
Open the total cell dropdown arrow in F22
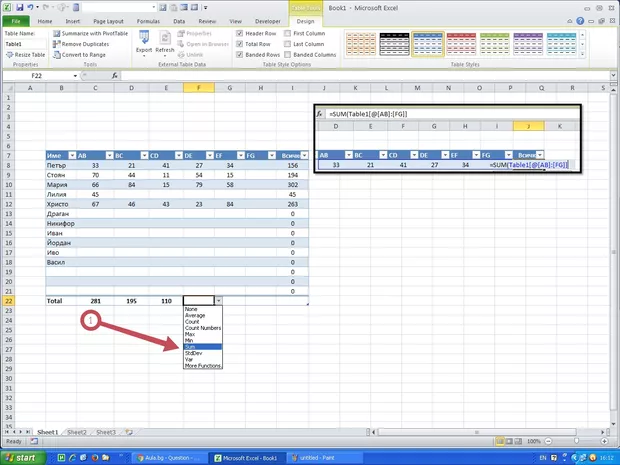pyautogui.click(x=219, y=300)
